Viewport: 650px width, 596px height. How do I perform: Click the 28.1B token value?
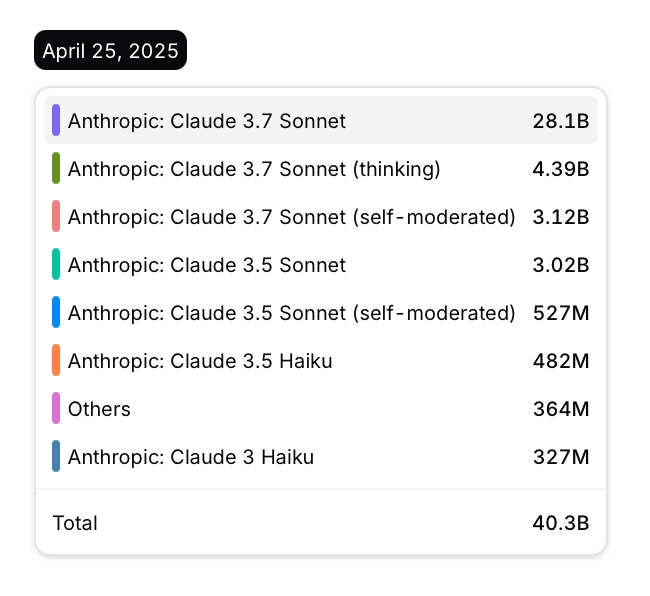point(560,121)
